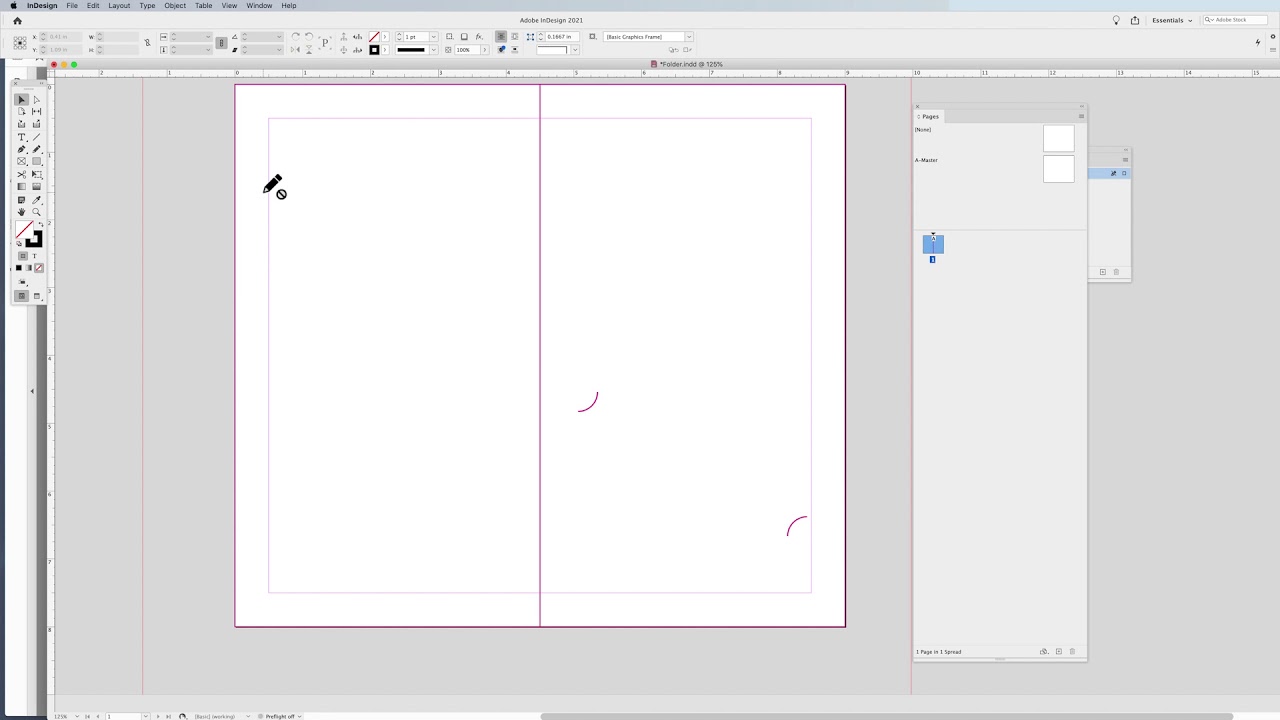Select page 1 thumbnail in Pages panel
The width and height of the screenshot is (1280, 720).
click(x=933, y=245)
